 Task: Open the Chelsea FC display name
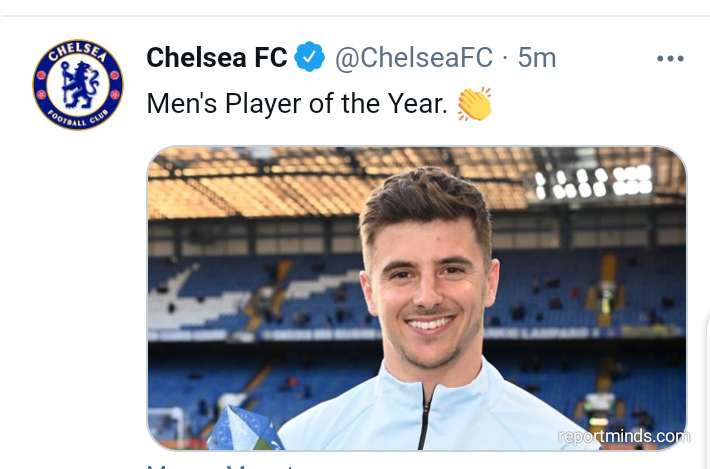coord(217,58)
